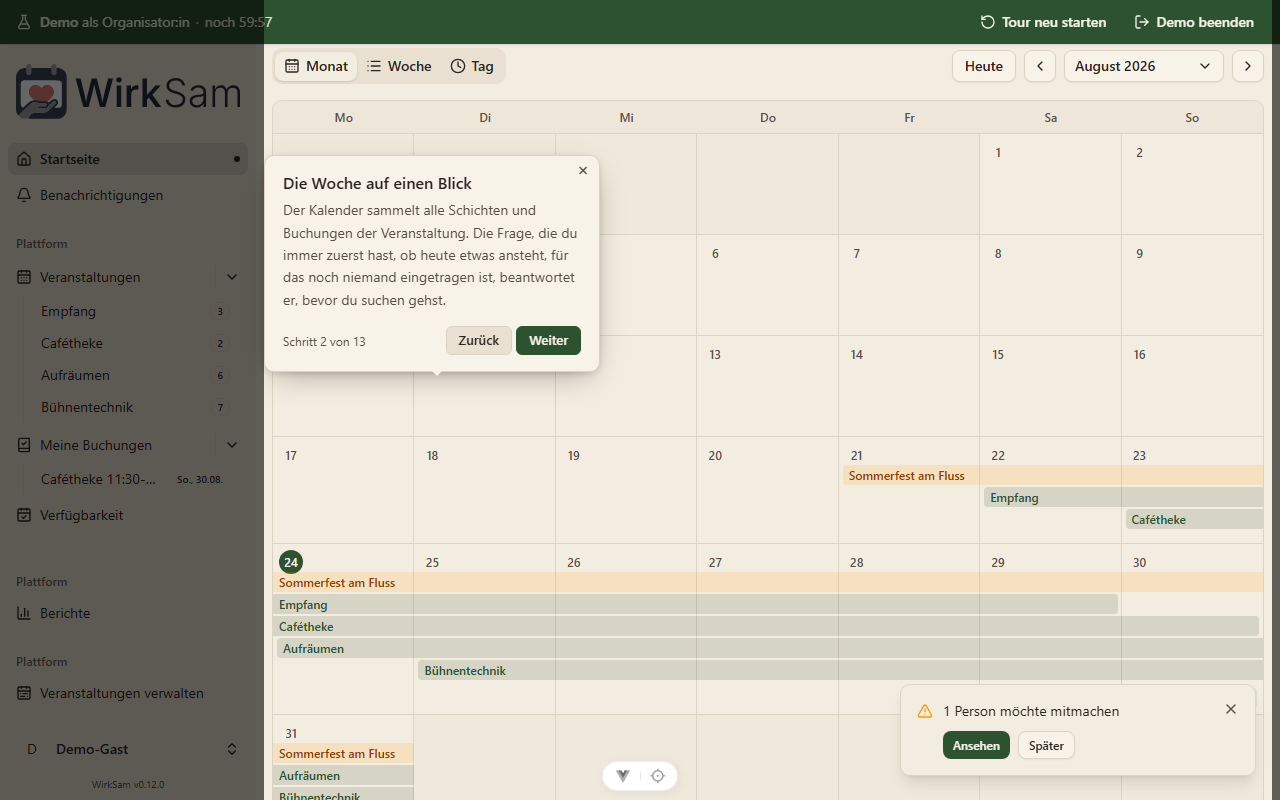This screenshot has height=800, width=1280.
Task: Open Bühnentechnik in the sidebar
Action: pos(134,407)
